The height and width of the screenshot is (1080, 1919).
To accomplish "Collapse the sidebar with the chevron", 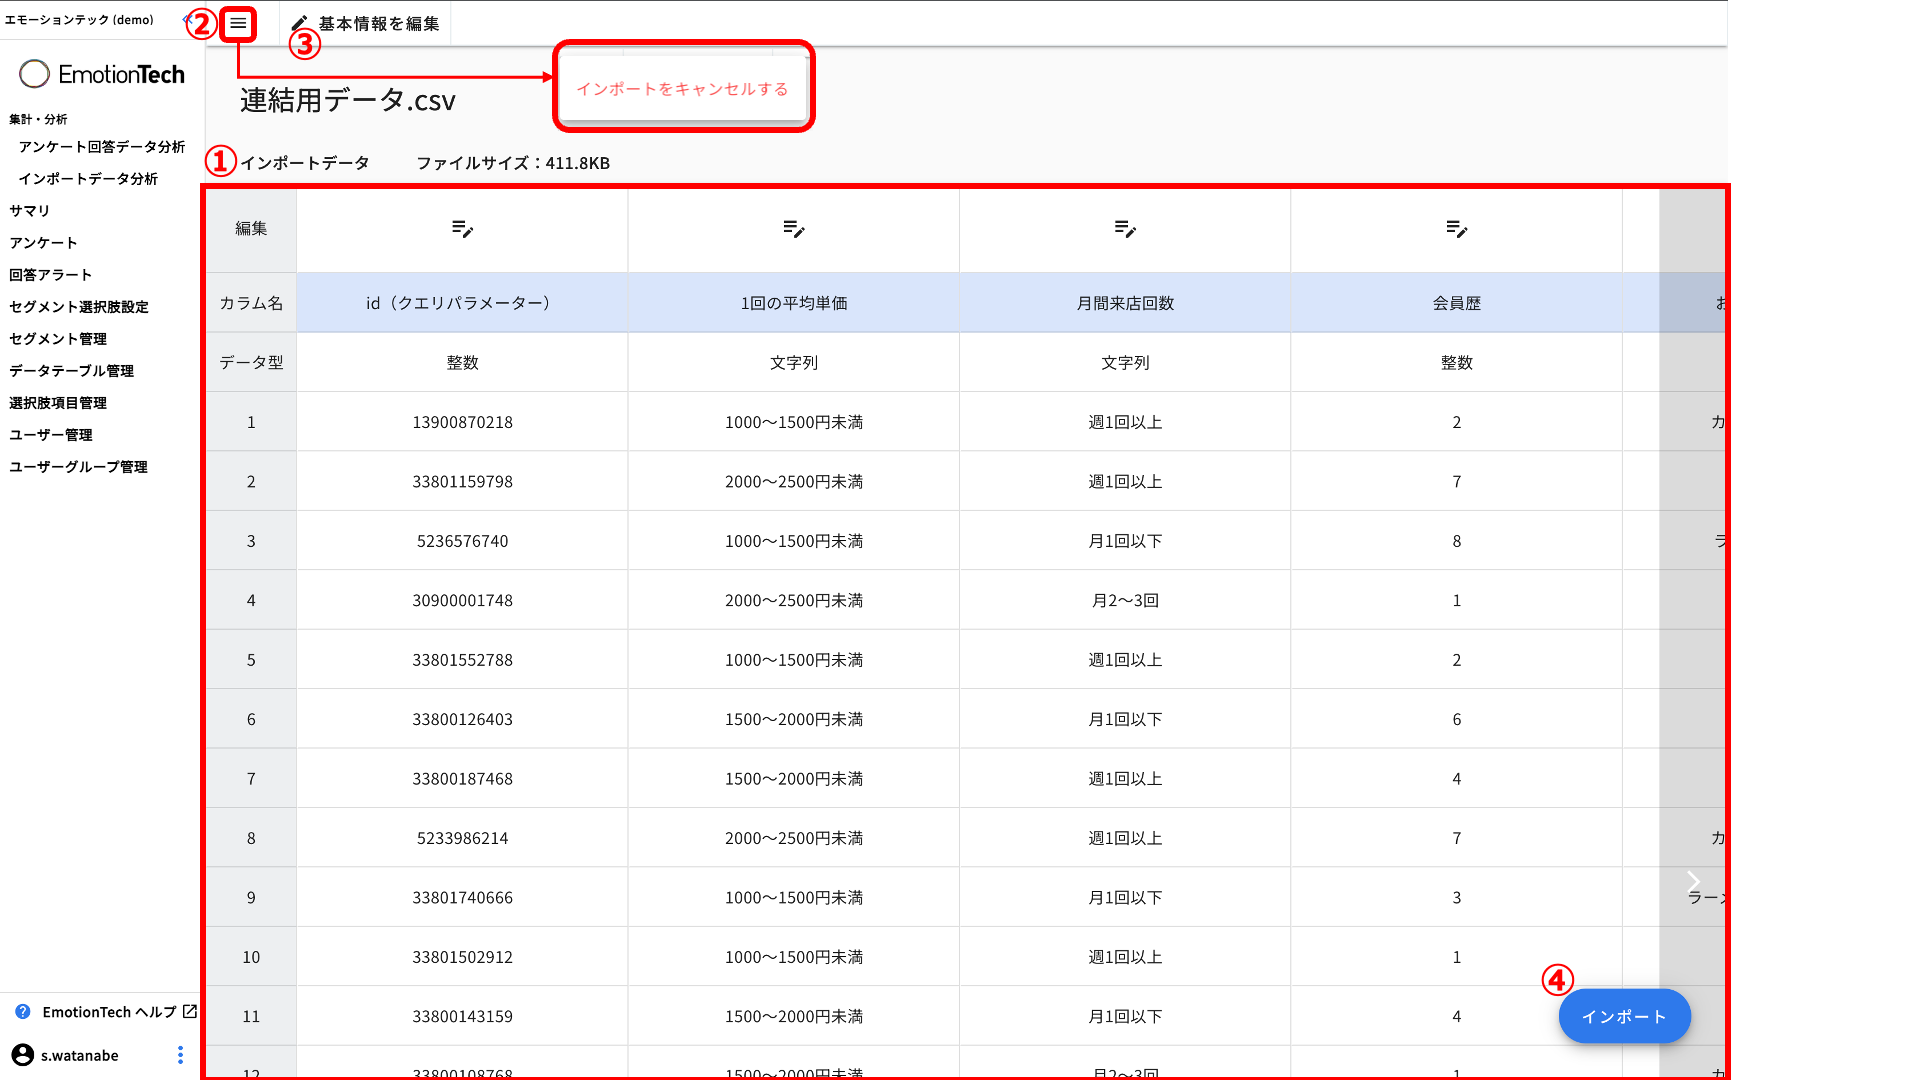I will pyautogui.click(x=186, y=19).
